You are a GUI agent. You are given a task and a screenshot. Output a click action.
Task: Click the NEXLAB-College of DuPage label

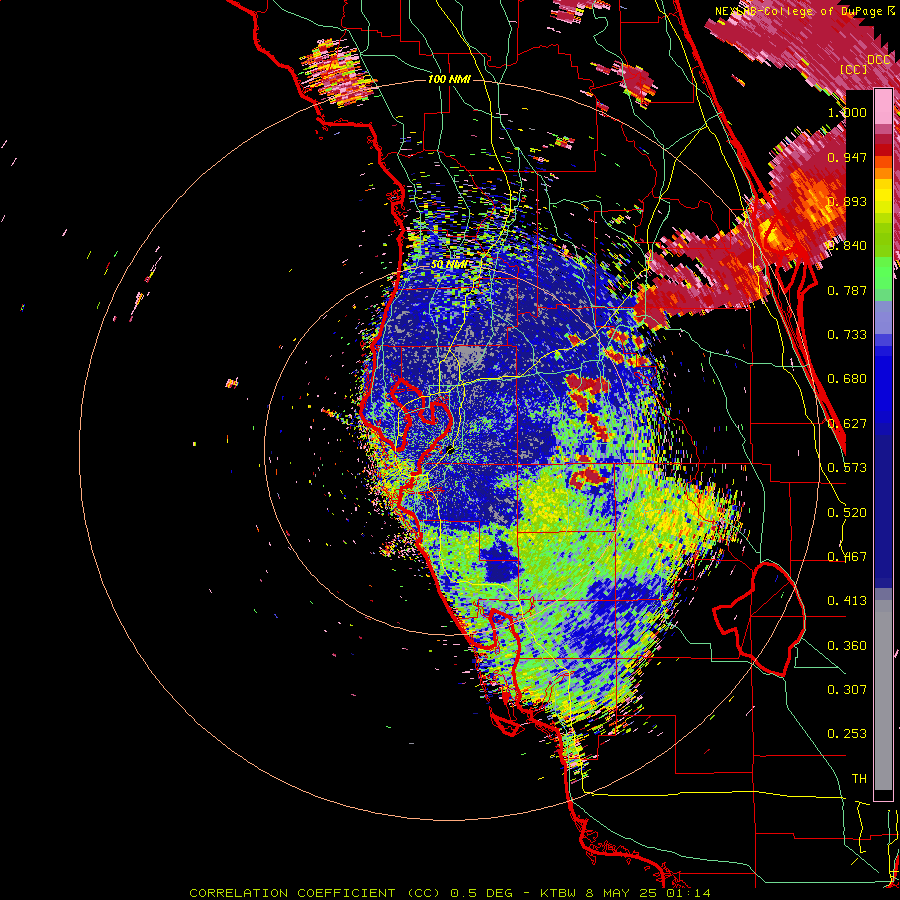click(x=800, y=11)
